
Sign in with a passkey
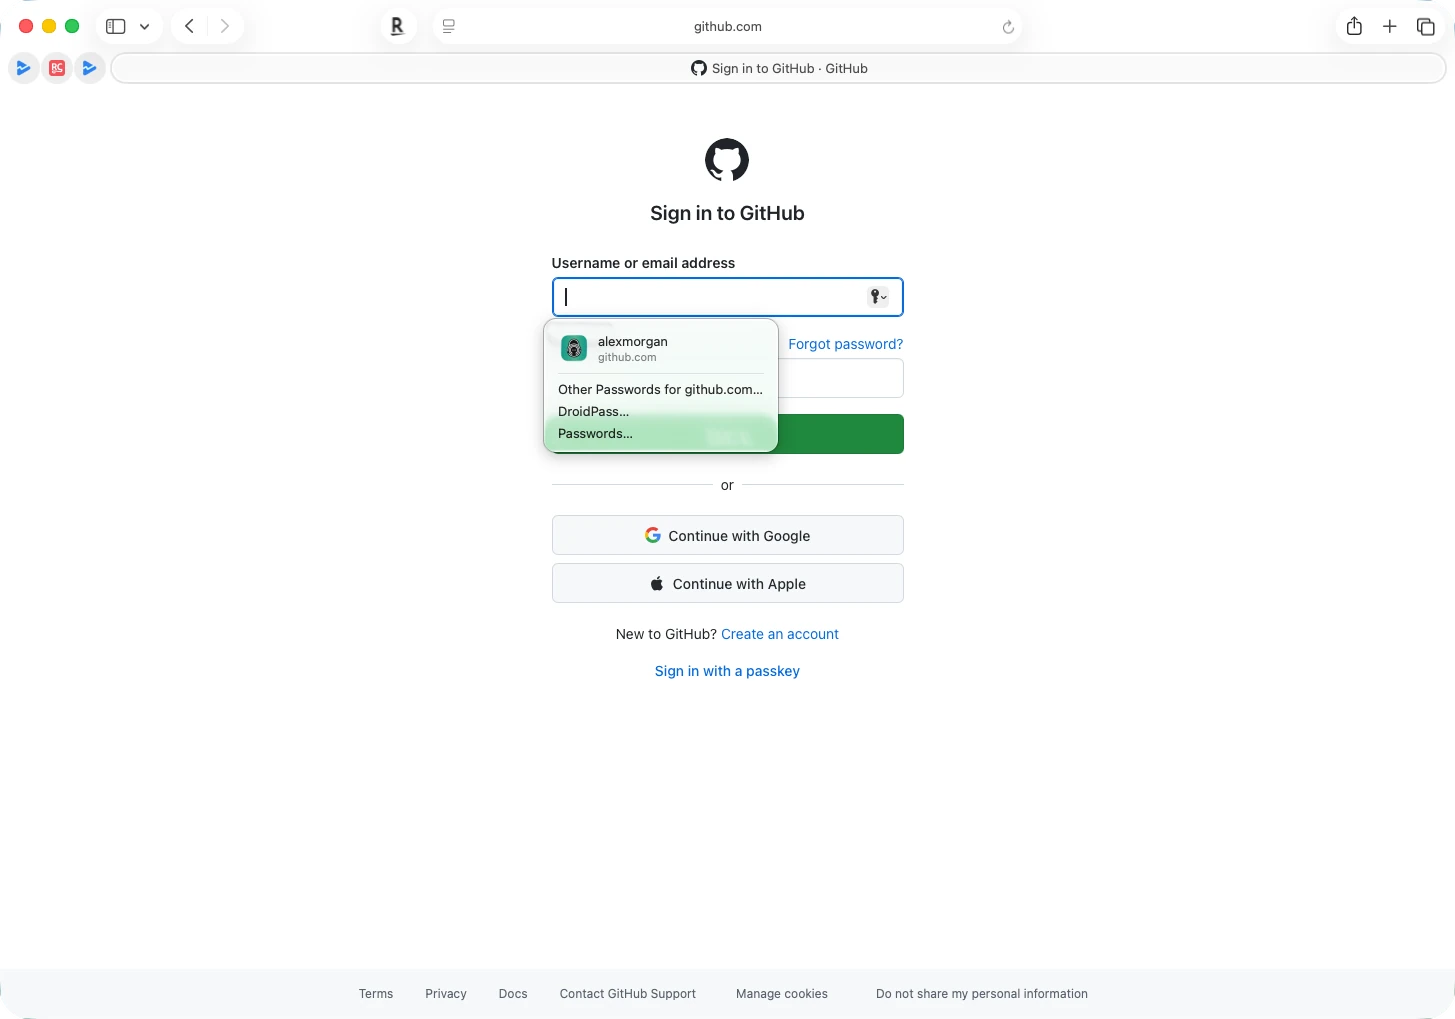(x=727, y=671)
